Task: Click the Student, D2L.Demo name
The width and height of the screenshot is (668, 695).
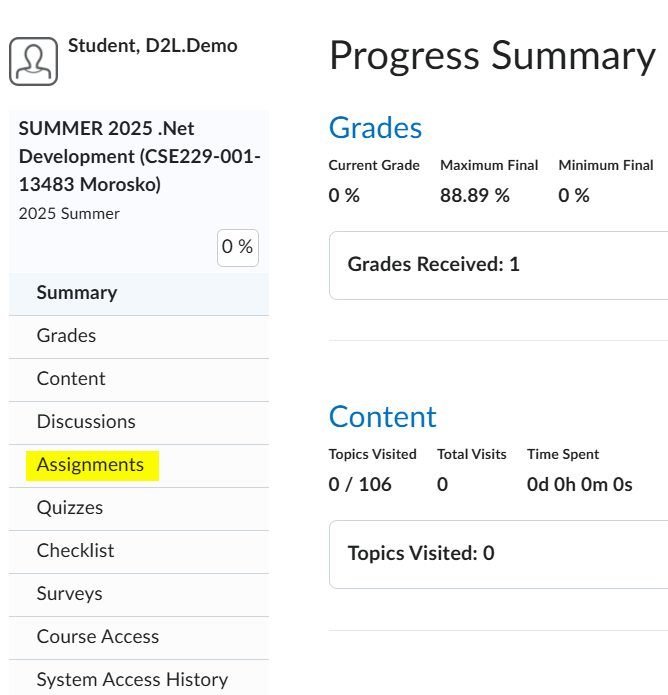Action: (152, 46)
